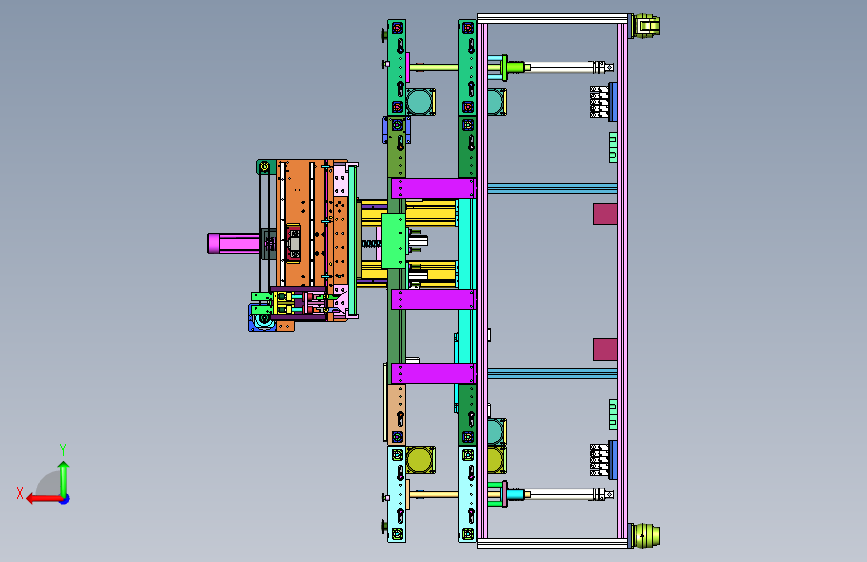Click the Y label of the coordinate triad

[x=63, y=450]
